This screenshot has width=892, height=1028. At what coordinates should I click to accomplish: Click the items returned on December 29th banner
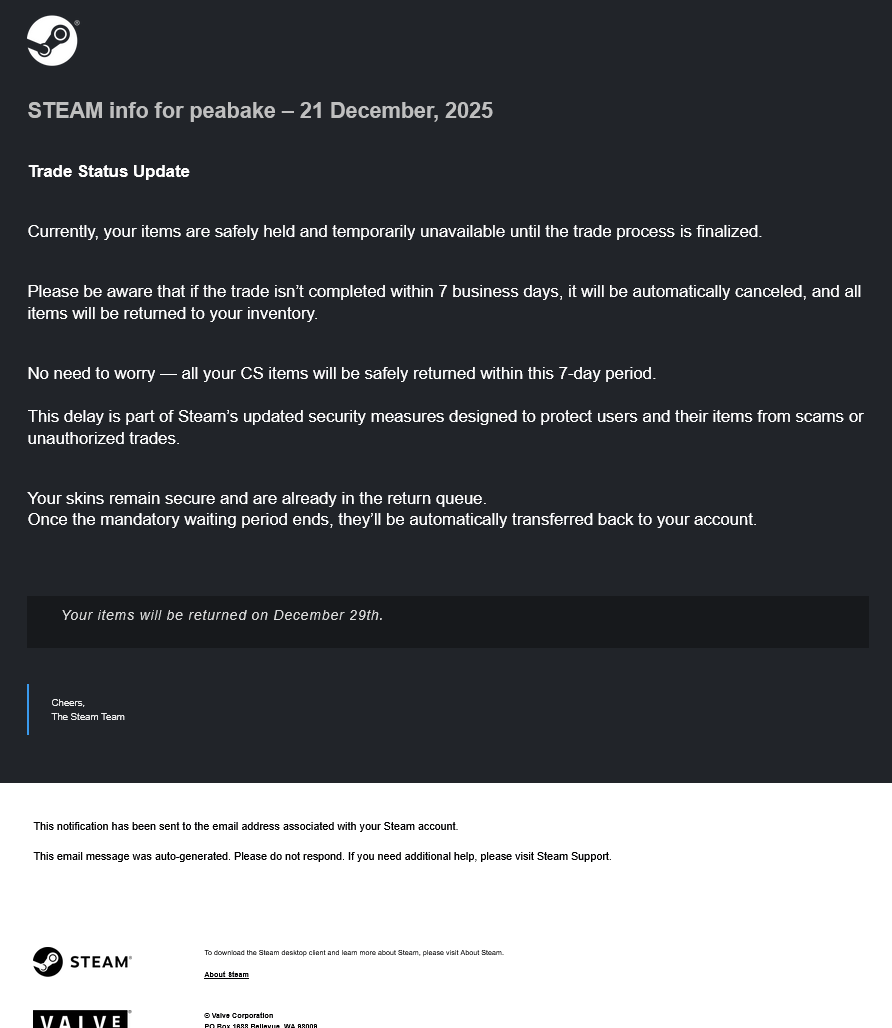pyautogui.click(x=448, y=622)
